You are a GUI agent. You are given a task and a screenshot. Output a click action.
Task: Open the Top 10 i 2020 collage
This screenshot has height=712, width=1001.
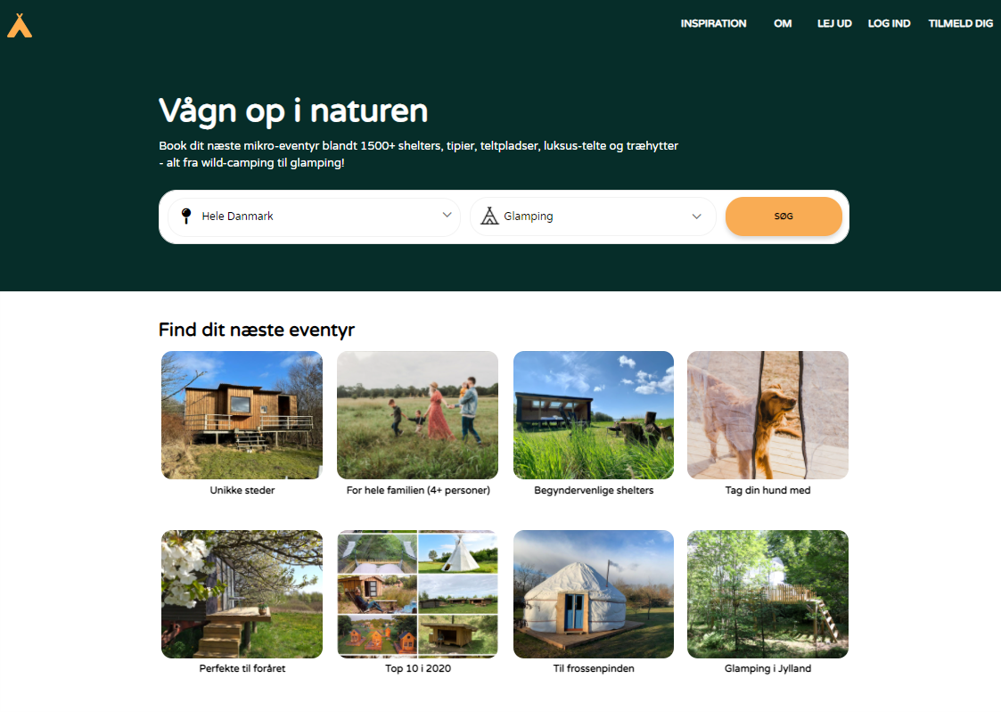tap(418, 594)
